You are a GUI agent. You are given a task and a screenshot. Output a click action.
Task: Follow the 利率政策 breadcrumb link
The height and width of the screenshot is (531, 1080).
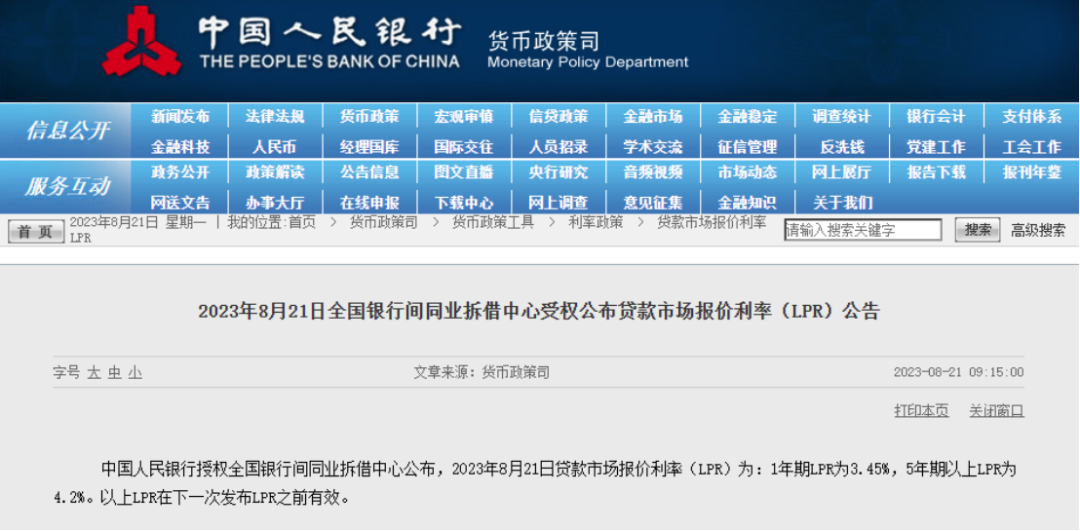[595, 222]
